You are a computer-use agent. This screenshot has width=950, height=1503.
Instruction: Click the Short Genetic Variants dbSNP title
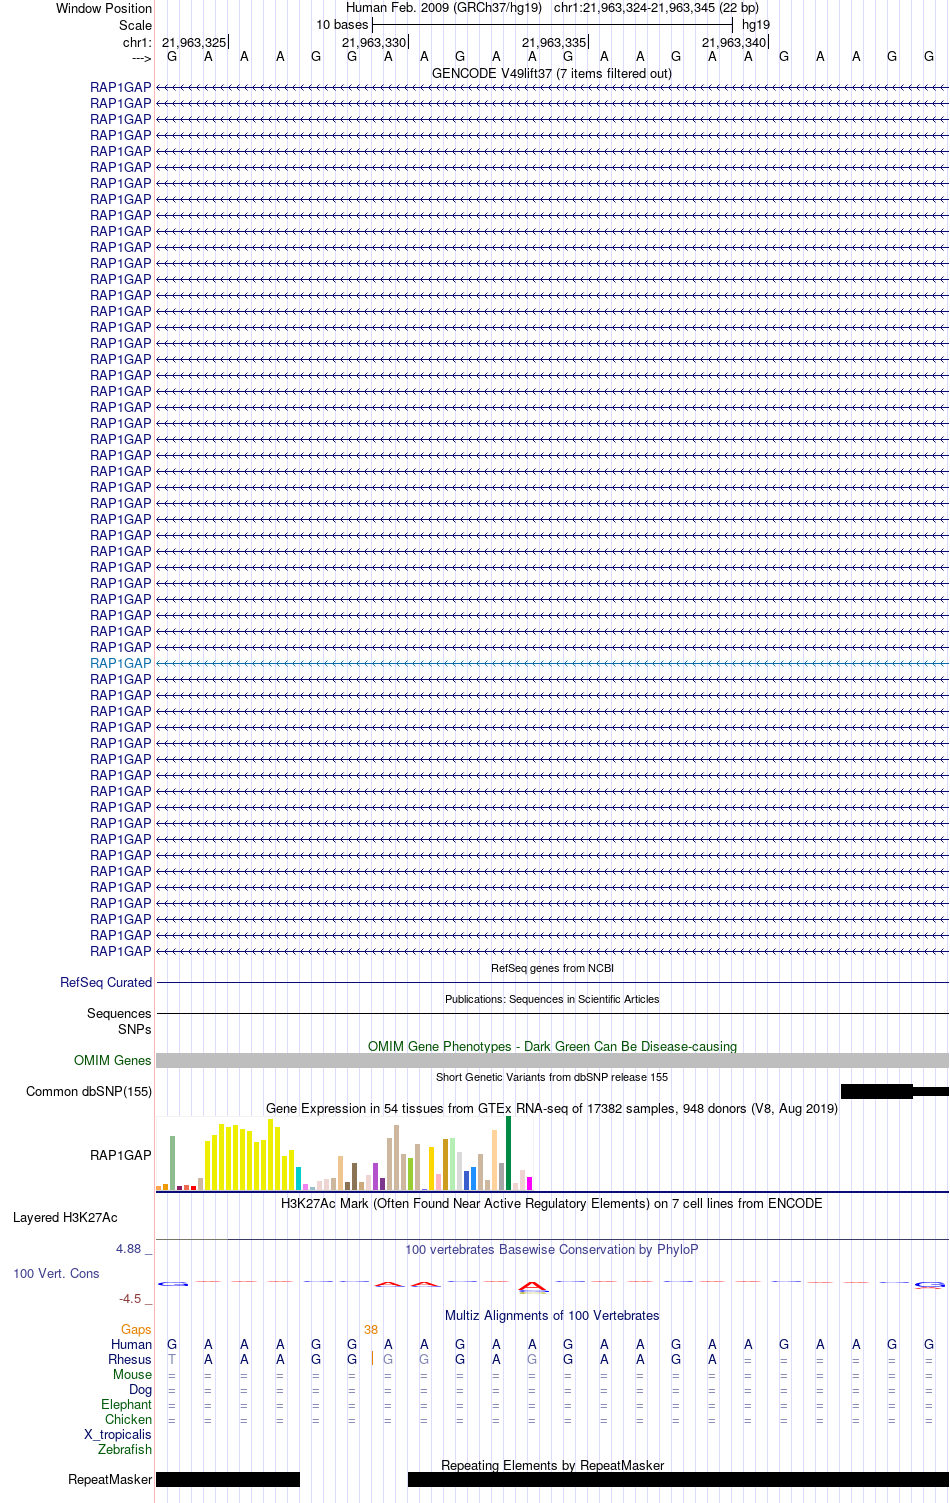pyautogui.click(x=552, y=1077)
